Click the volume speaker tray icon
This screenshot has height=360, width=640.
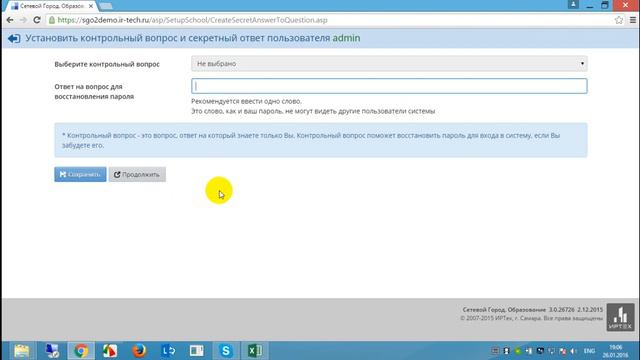click(574, 351)
